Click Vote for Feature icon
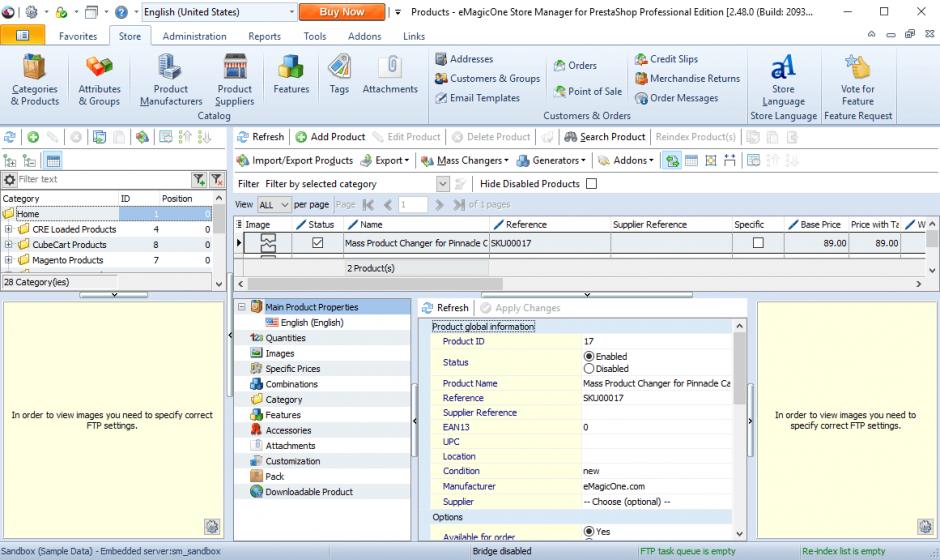The height and width of the screenshot is (560, 940). 857,80
